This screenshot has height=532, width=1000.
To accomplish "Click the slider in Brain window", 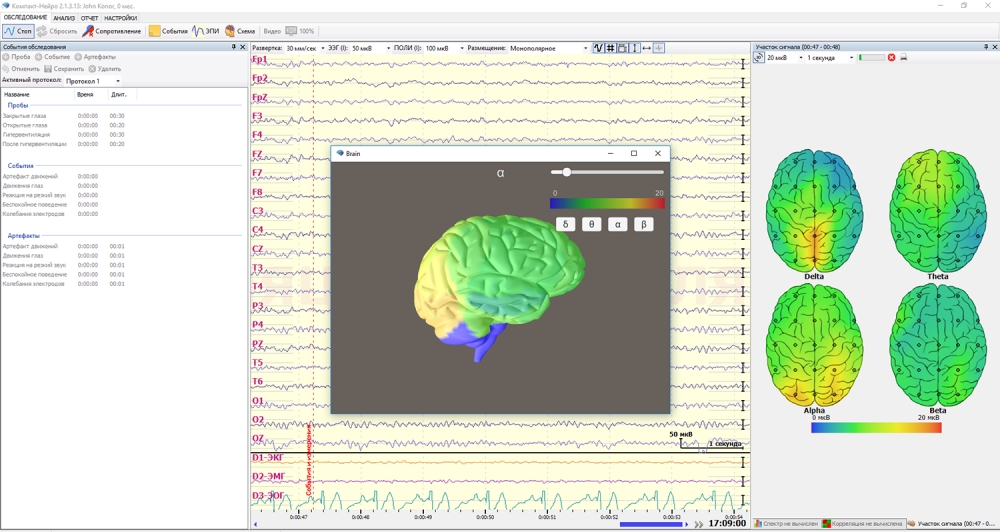I will point(567,172).
